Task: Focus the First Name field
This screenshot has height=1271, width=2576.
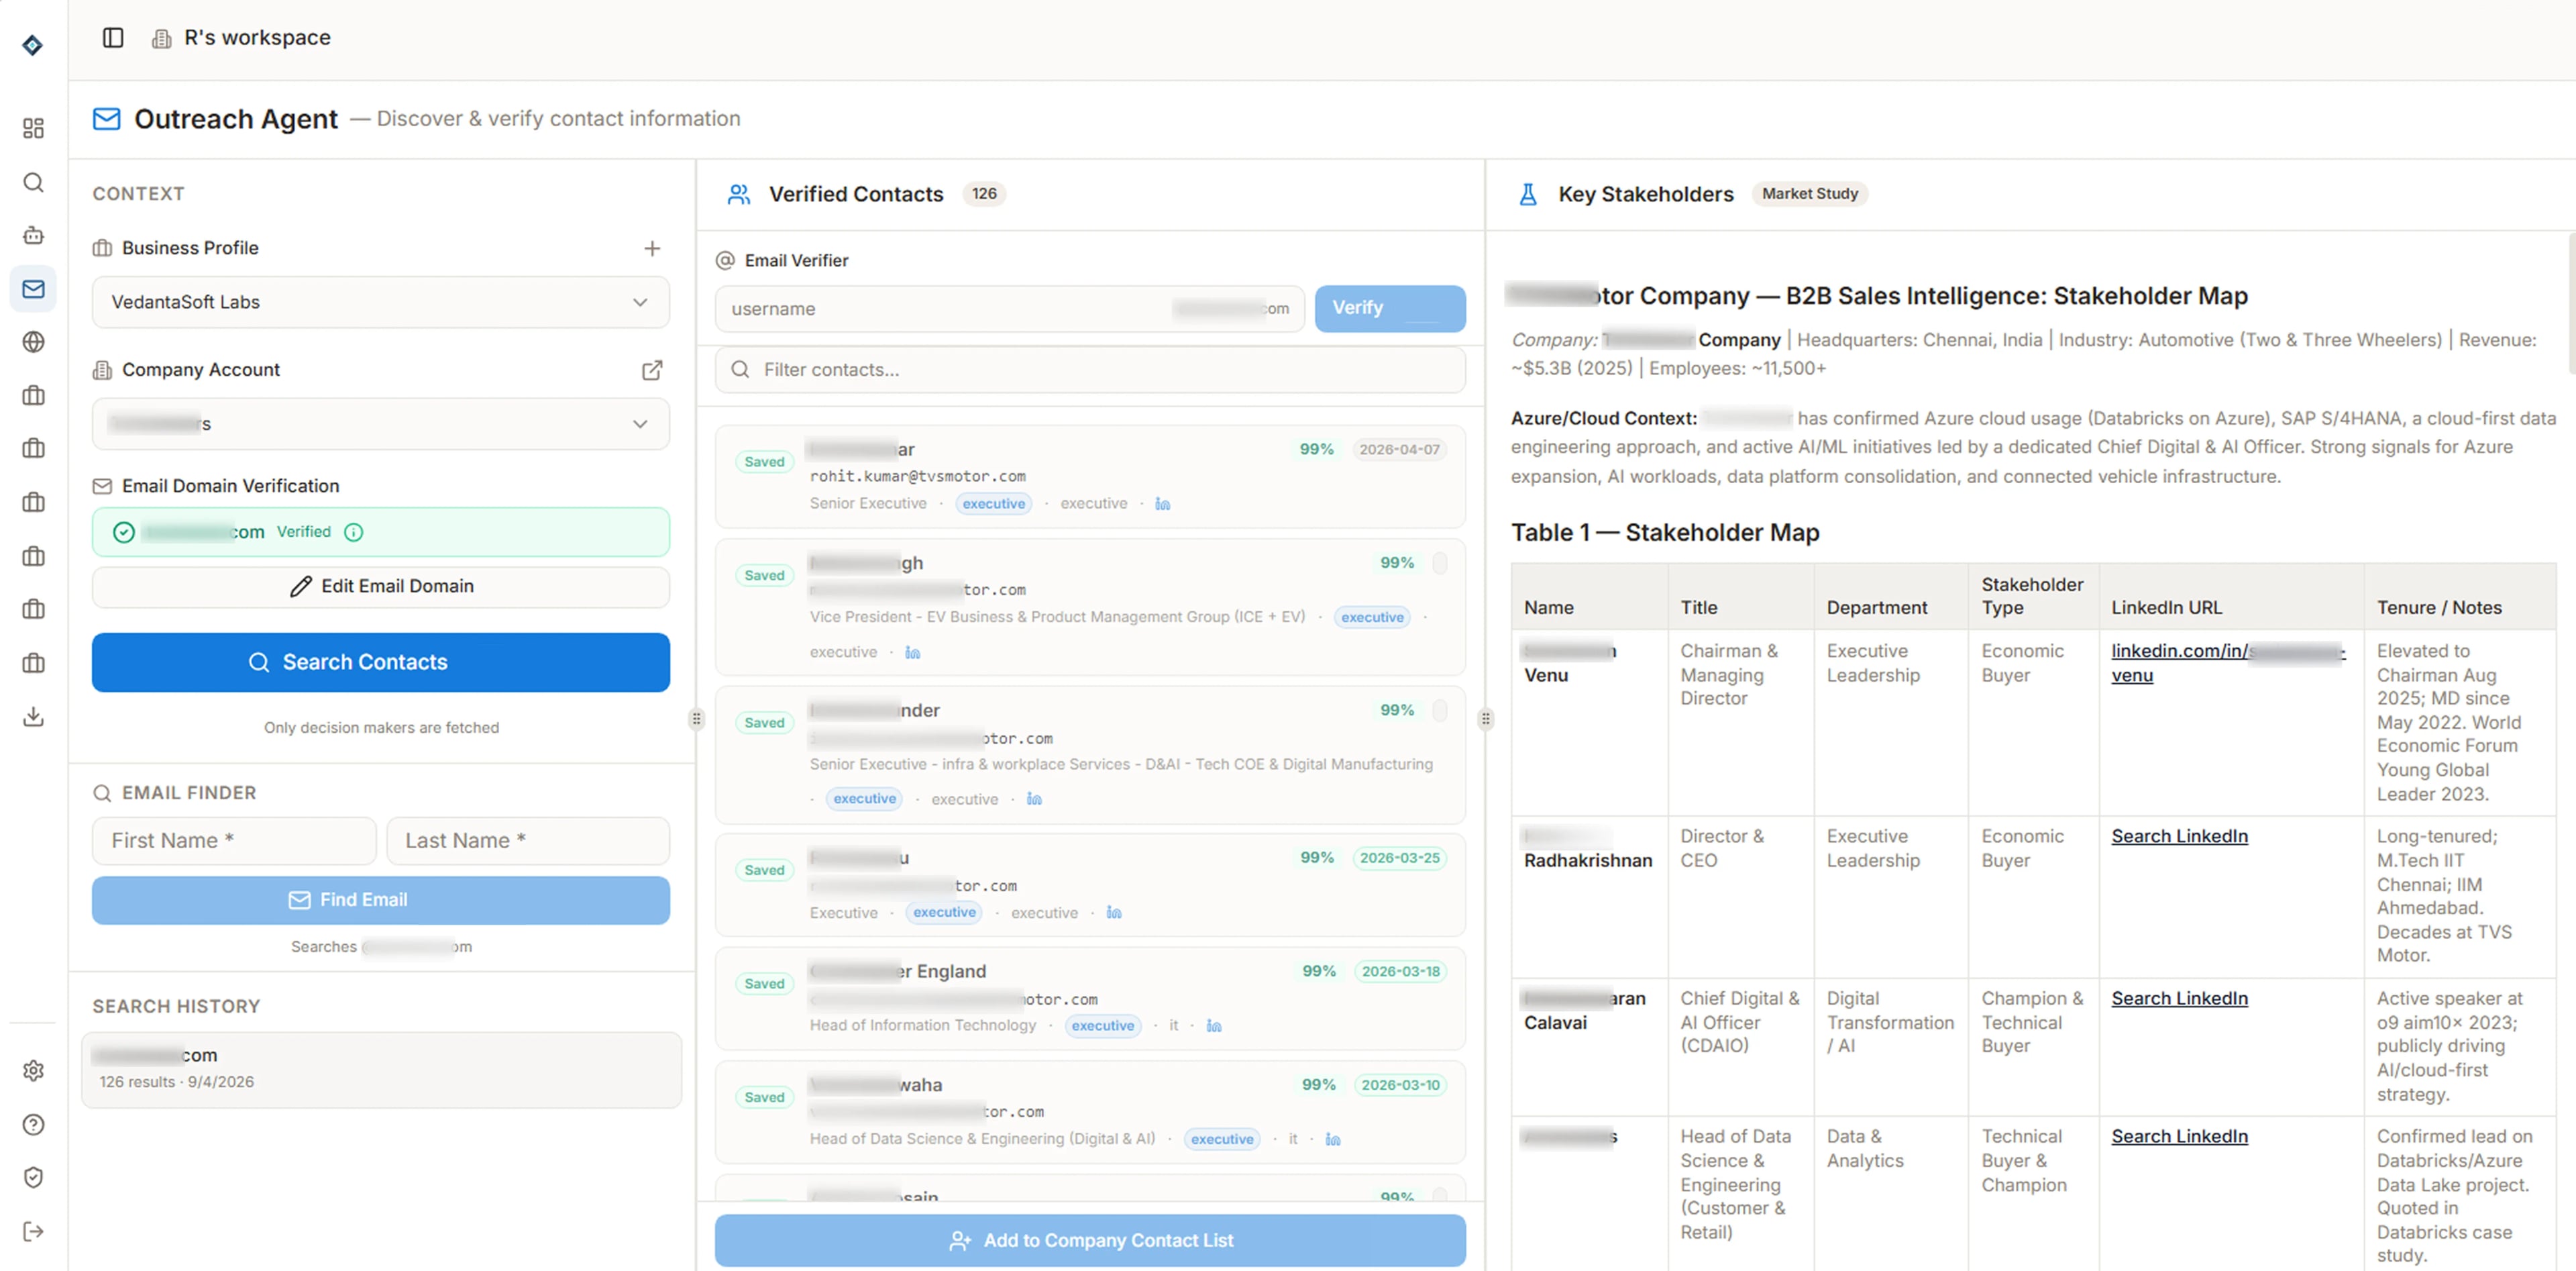Action: click(234, 841)
